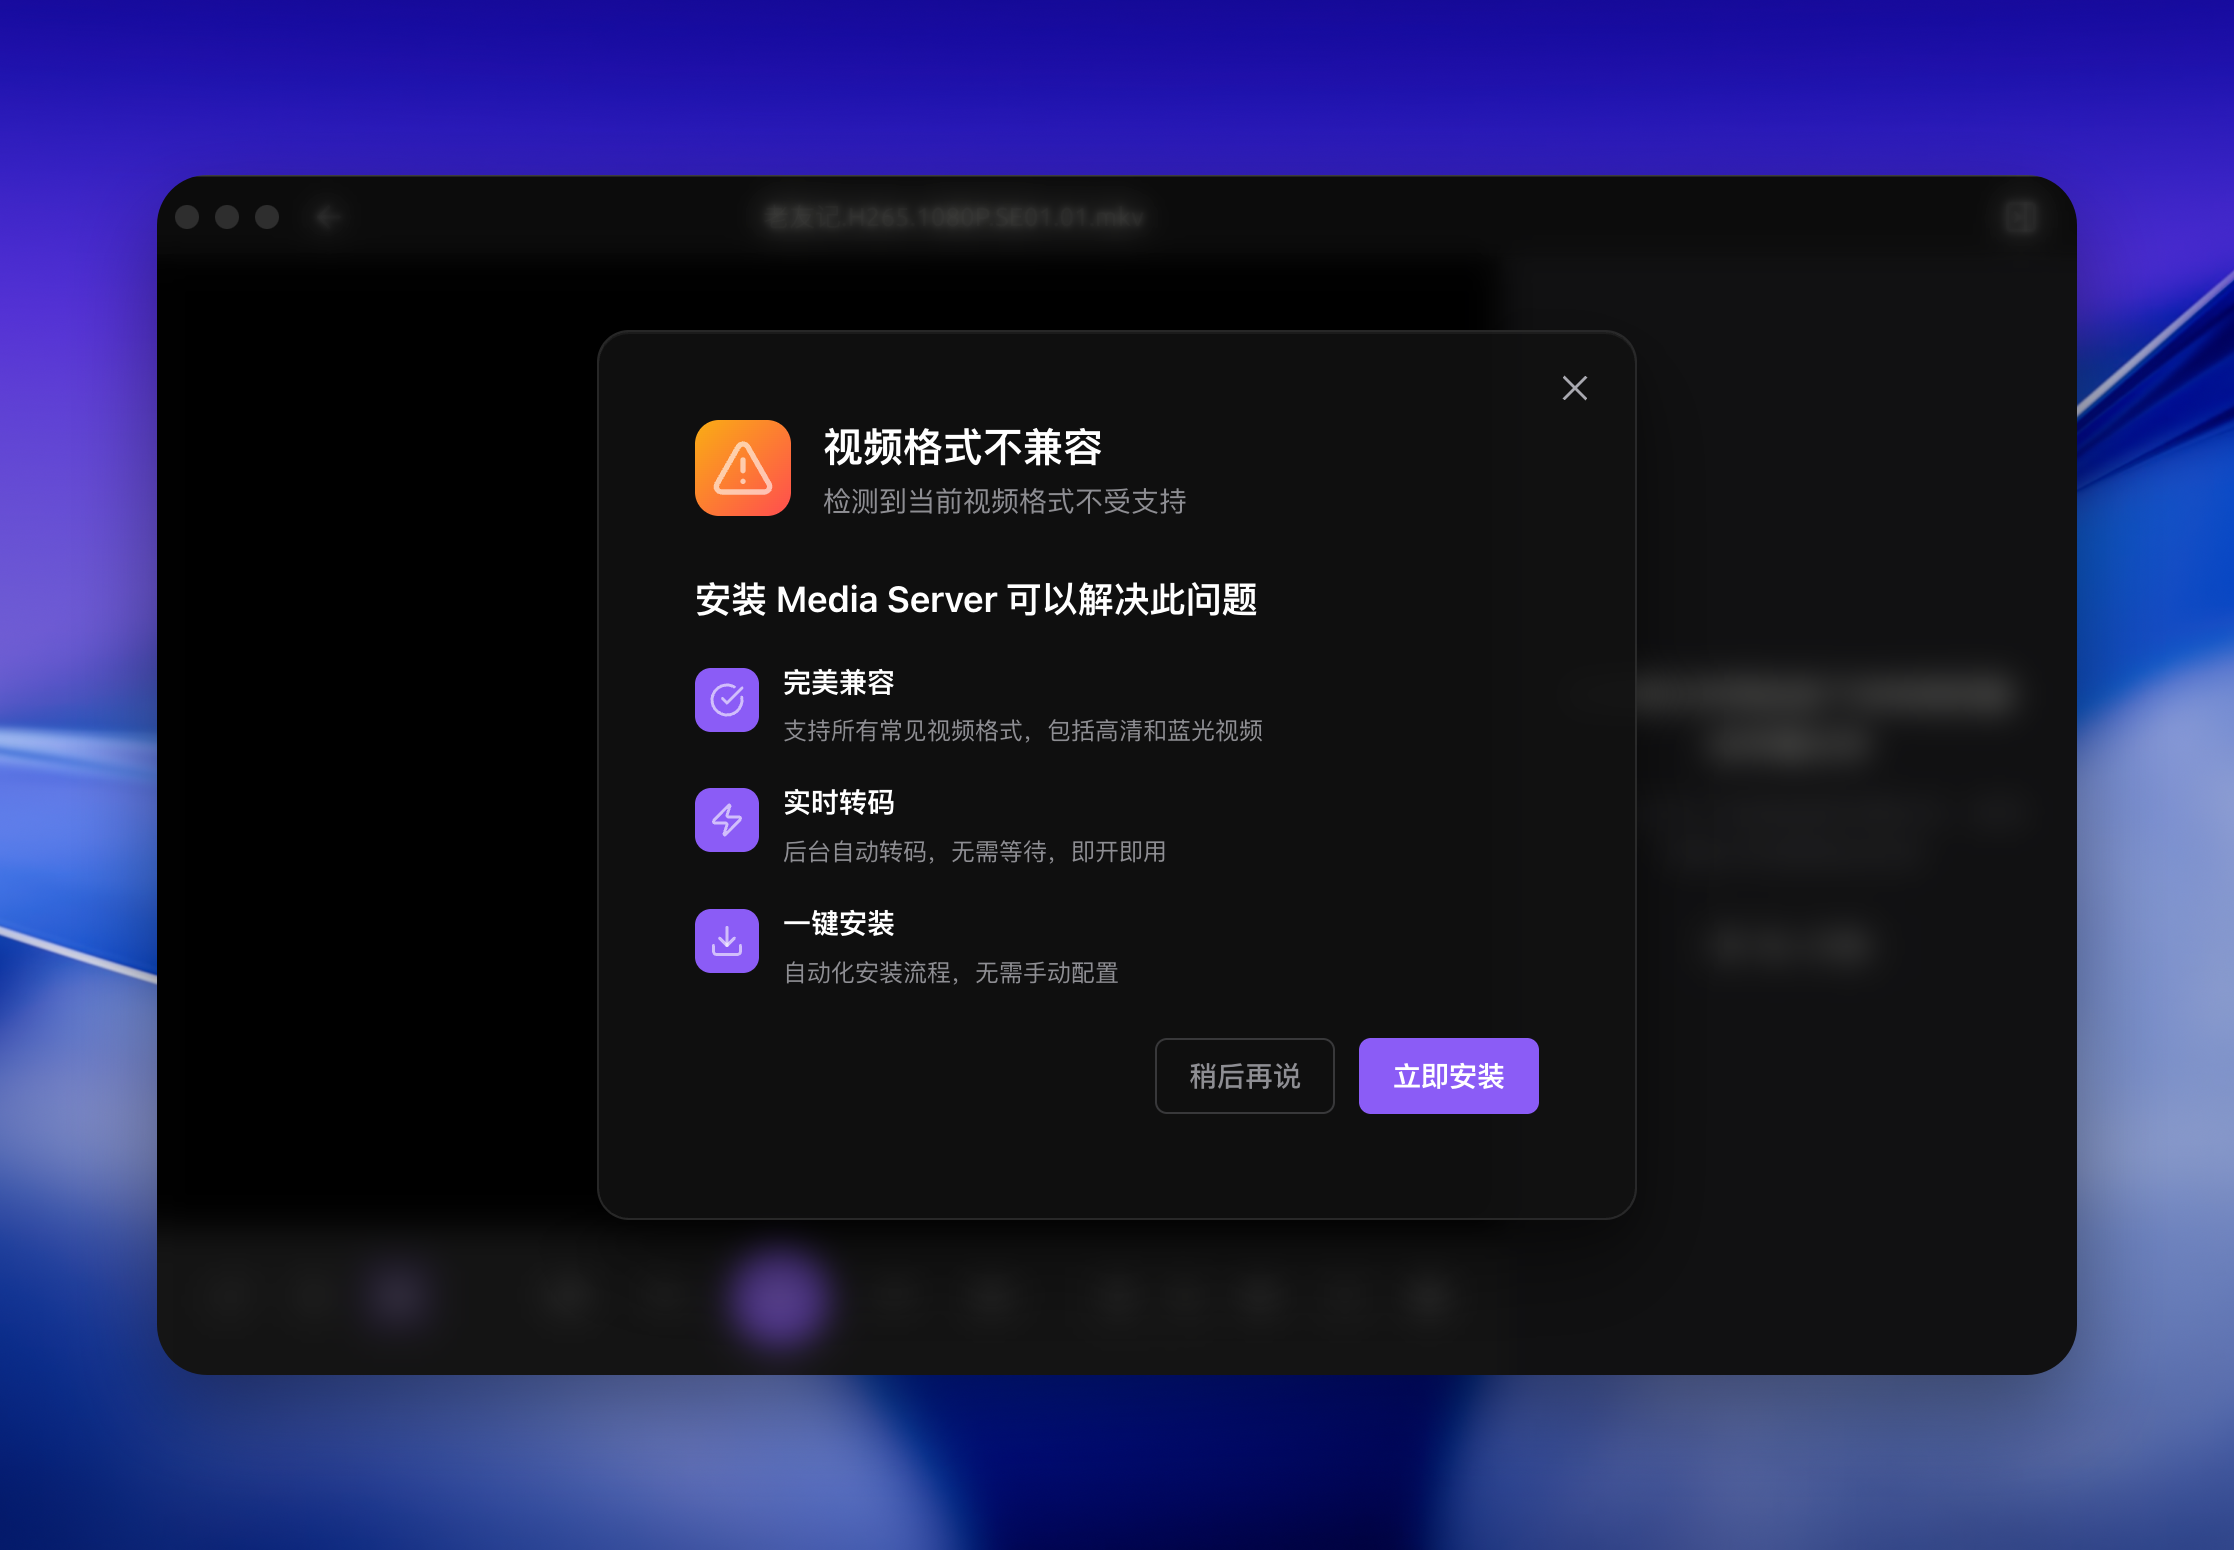Choose 稍后再说 to postpone installation
The image size is (2234, 1550).
(x=1244, y=1076)
